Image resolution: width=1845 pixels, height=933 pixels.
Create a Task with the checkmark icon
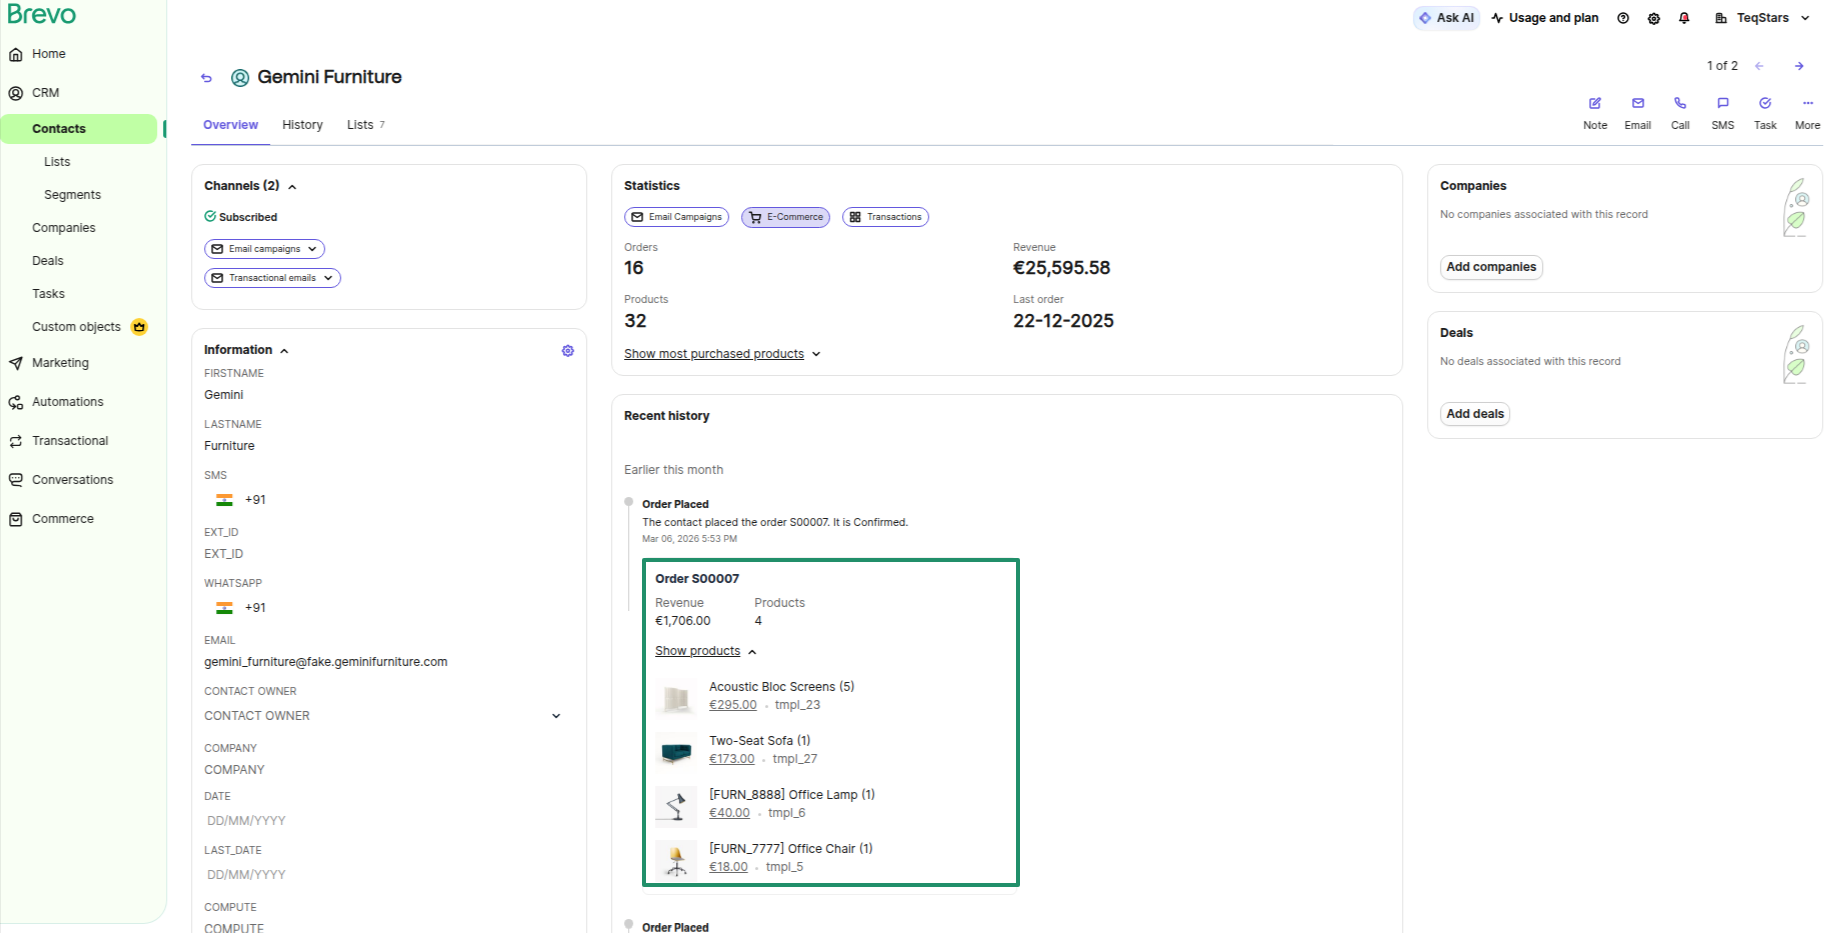click(1765, 103)
